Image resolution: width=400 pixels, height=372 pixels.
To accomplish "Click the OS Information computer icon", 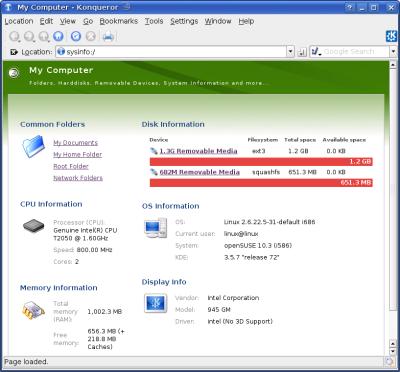I will [x=156, y=228].
